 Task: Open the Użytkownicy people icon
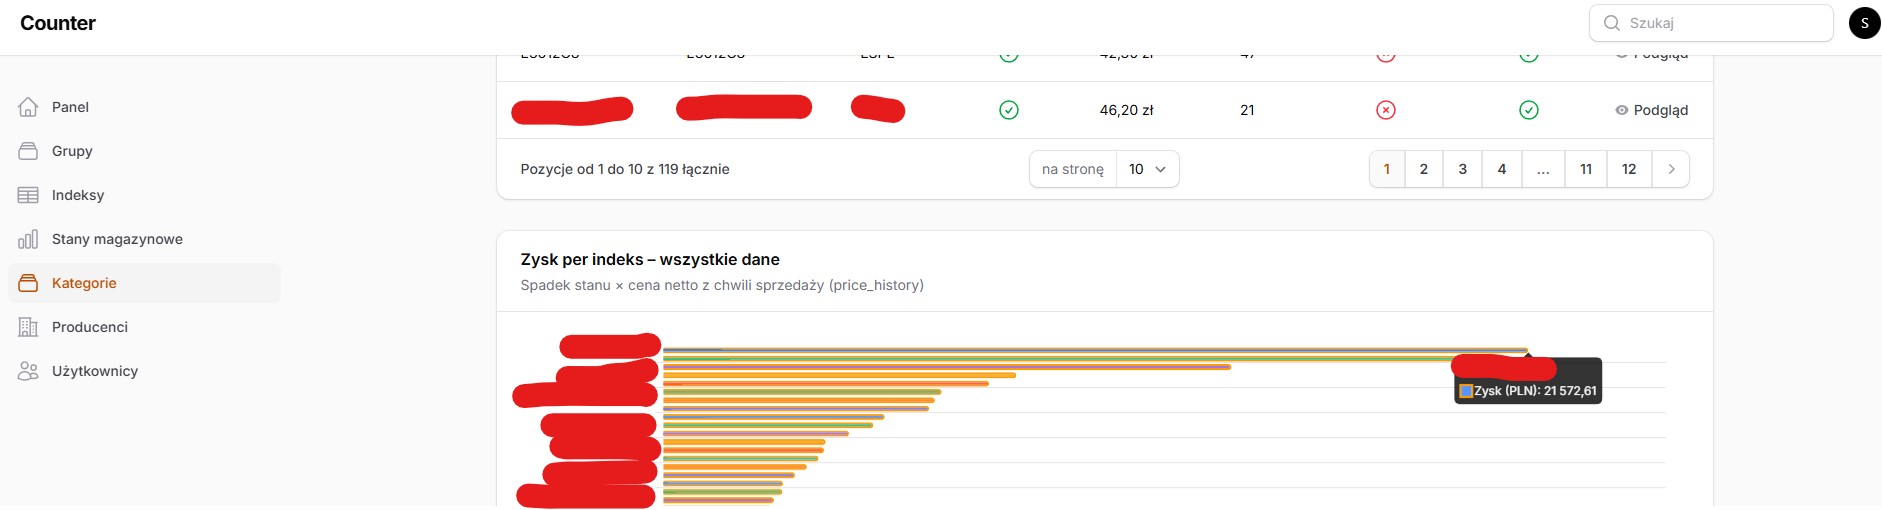[28, 371]
